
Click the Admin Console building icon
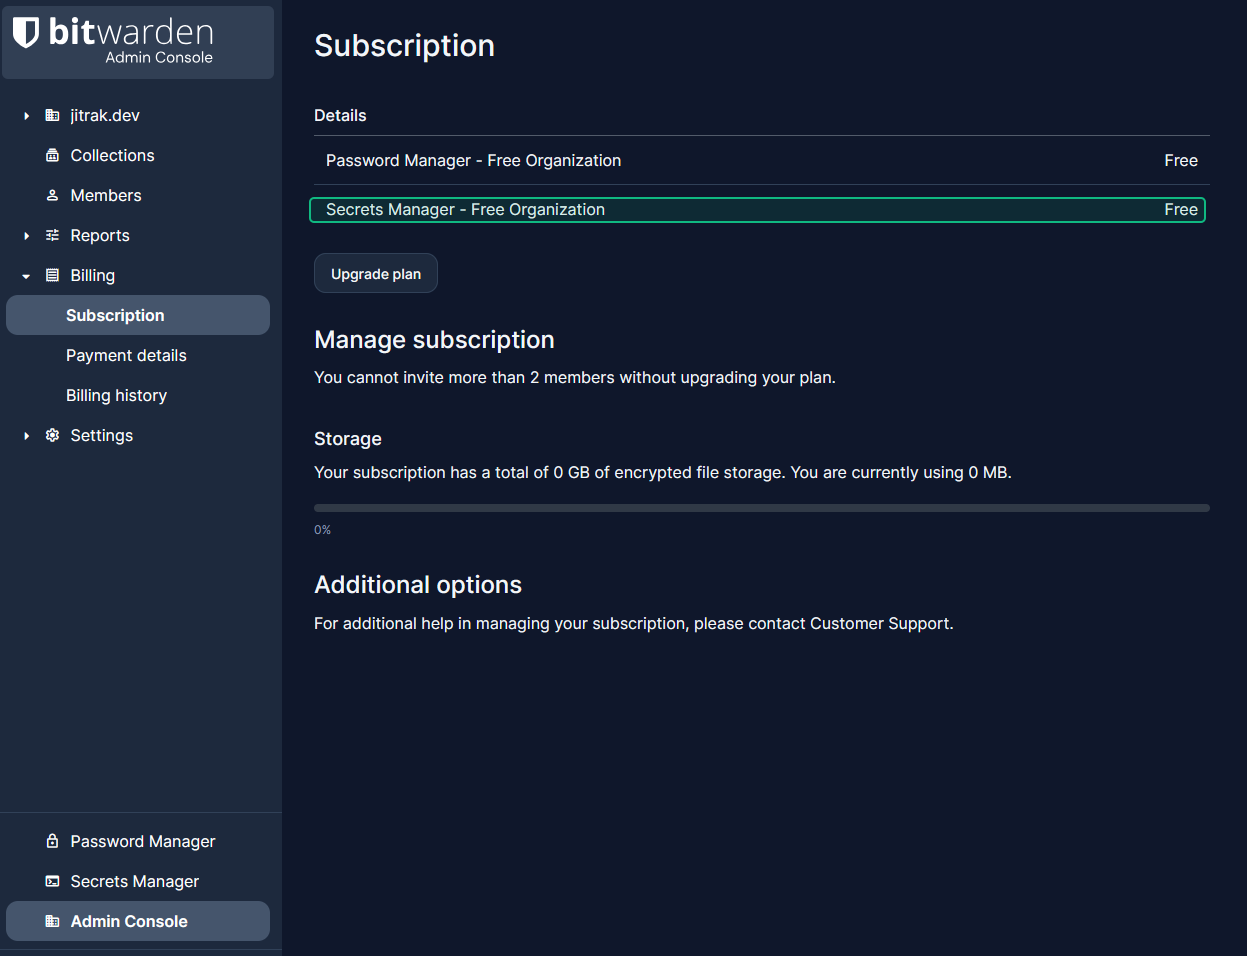[x=52, y=922]
